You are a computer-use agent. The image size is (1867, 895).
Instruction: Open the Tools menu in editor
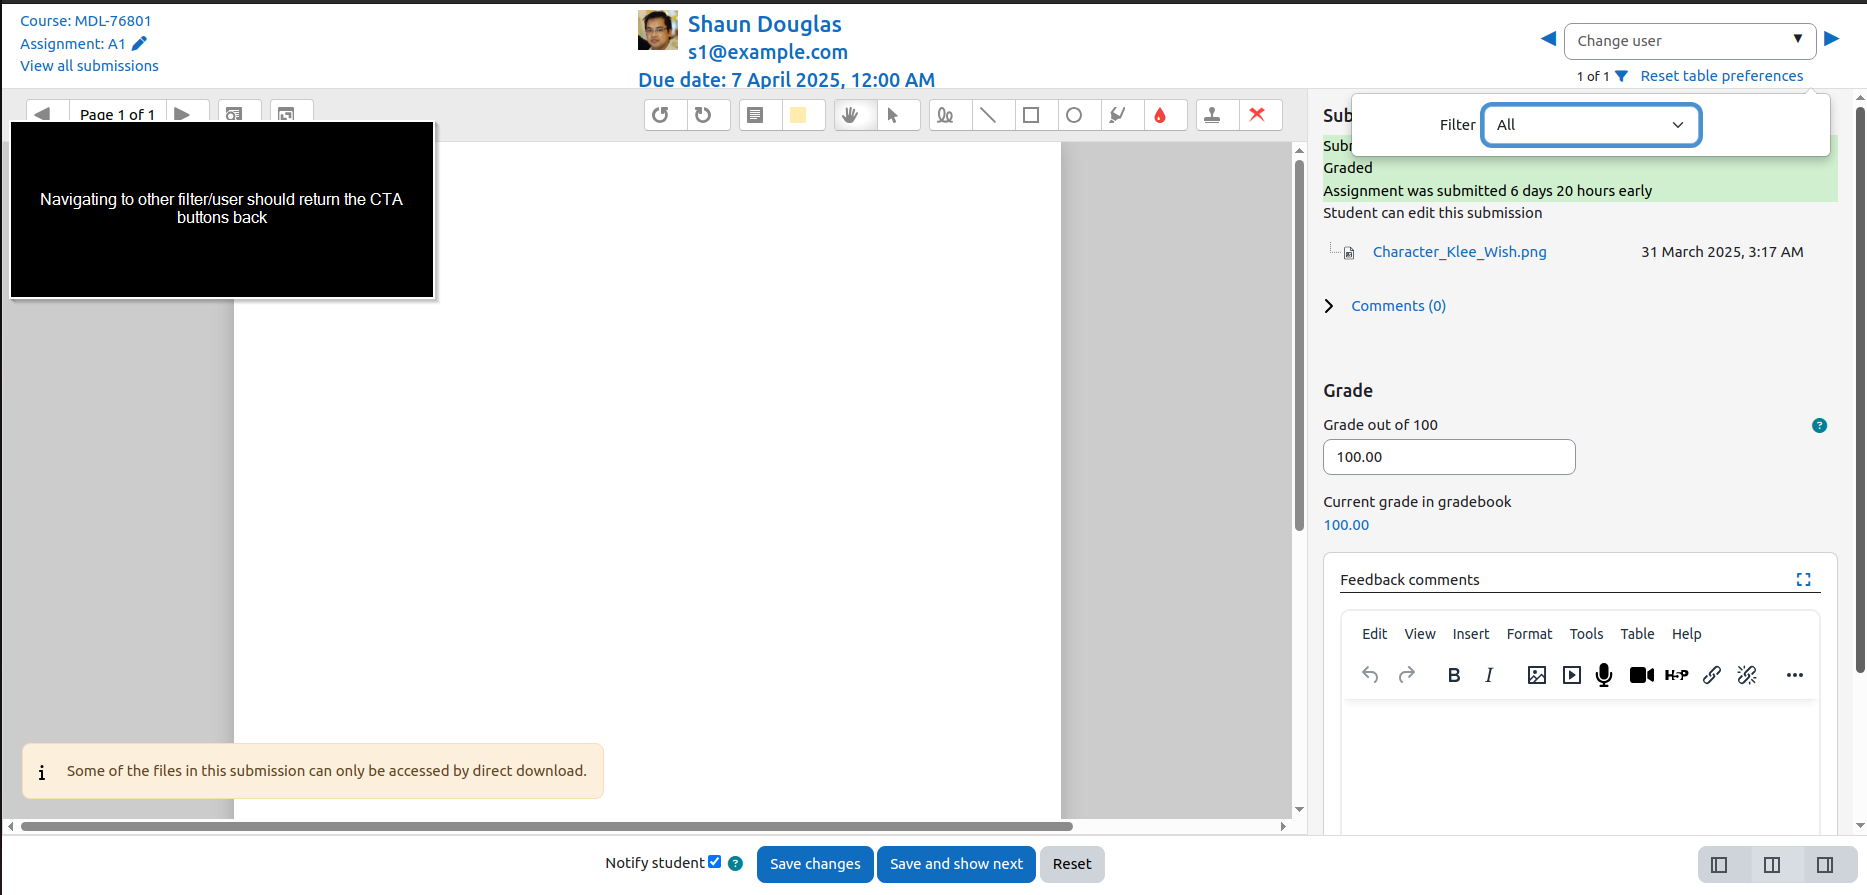point(1586,634)
